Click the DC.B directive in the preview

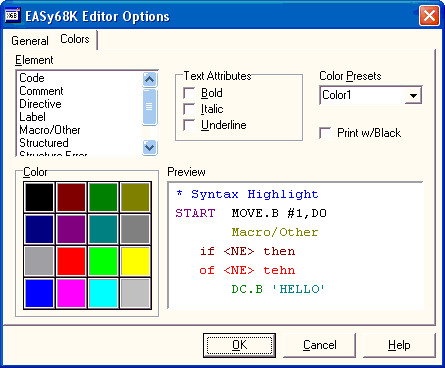coord(247,289)
